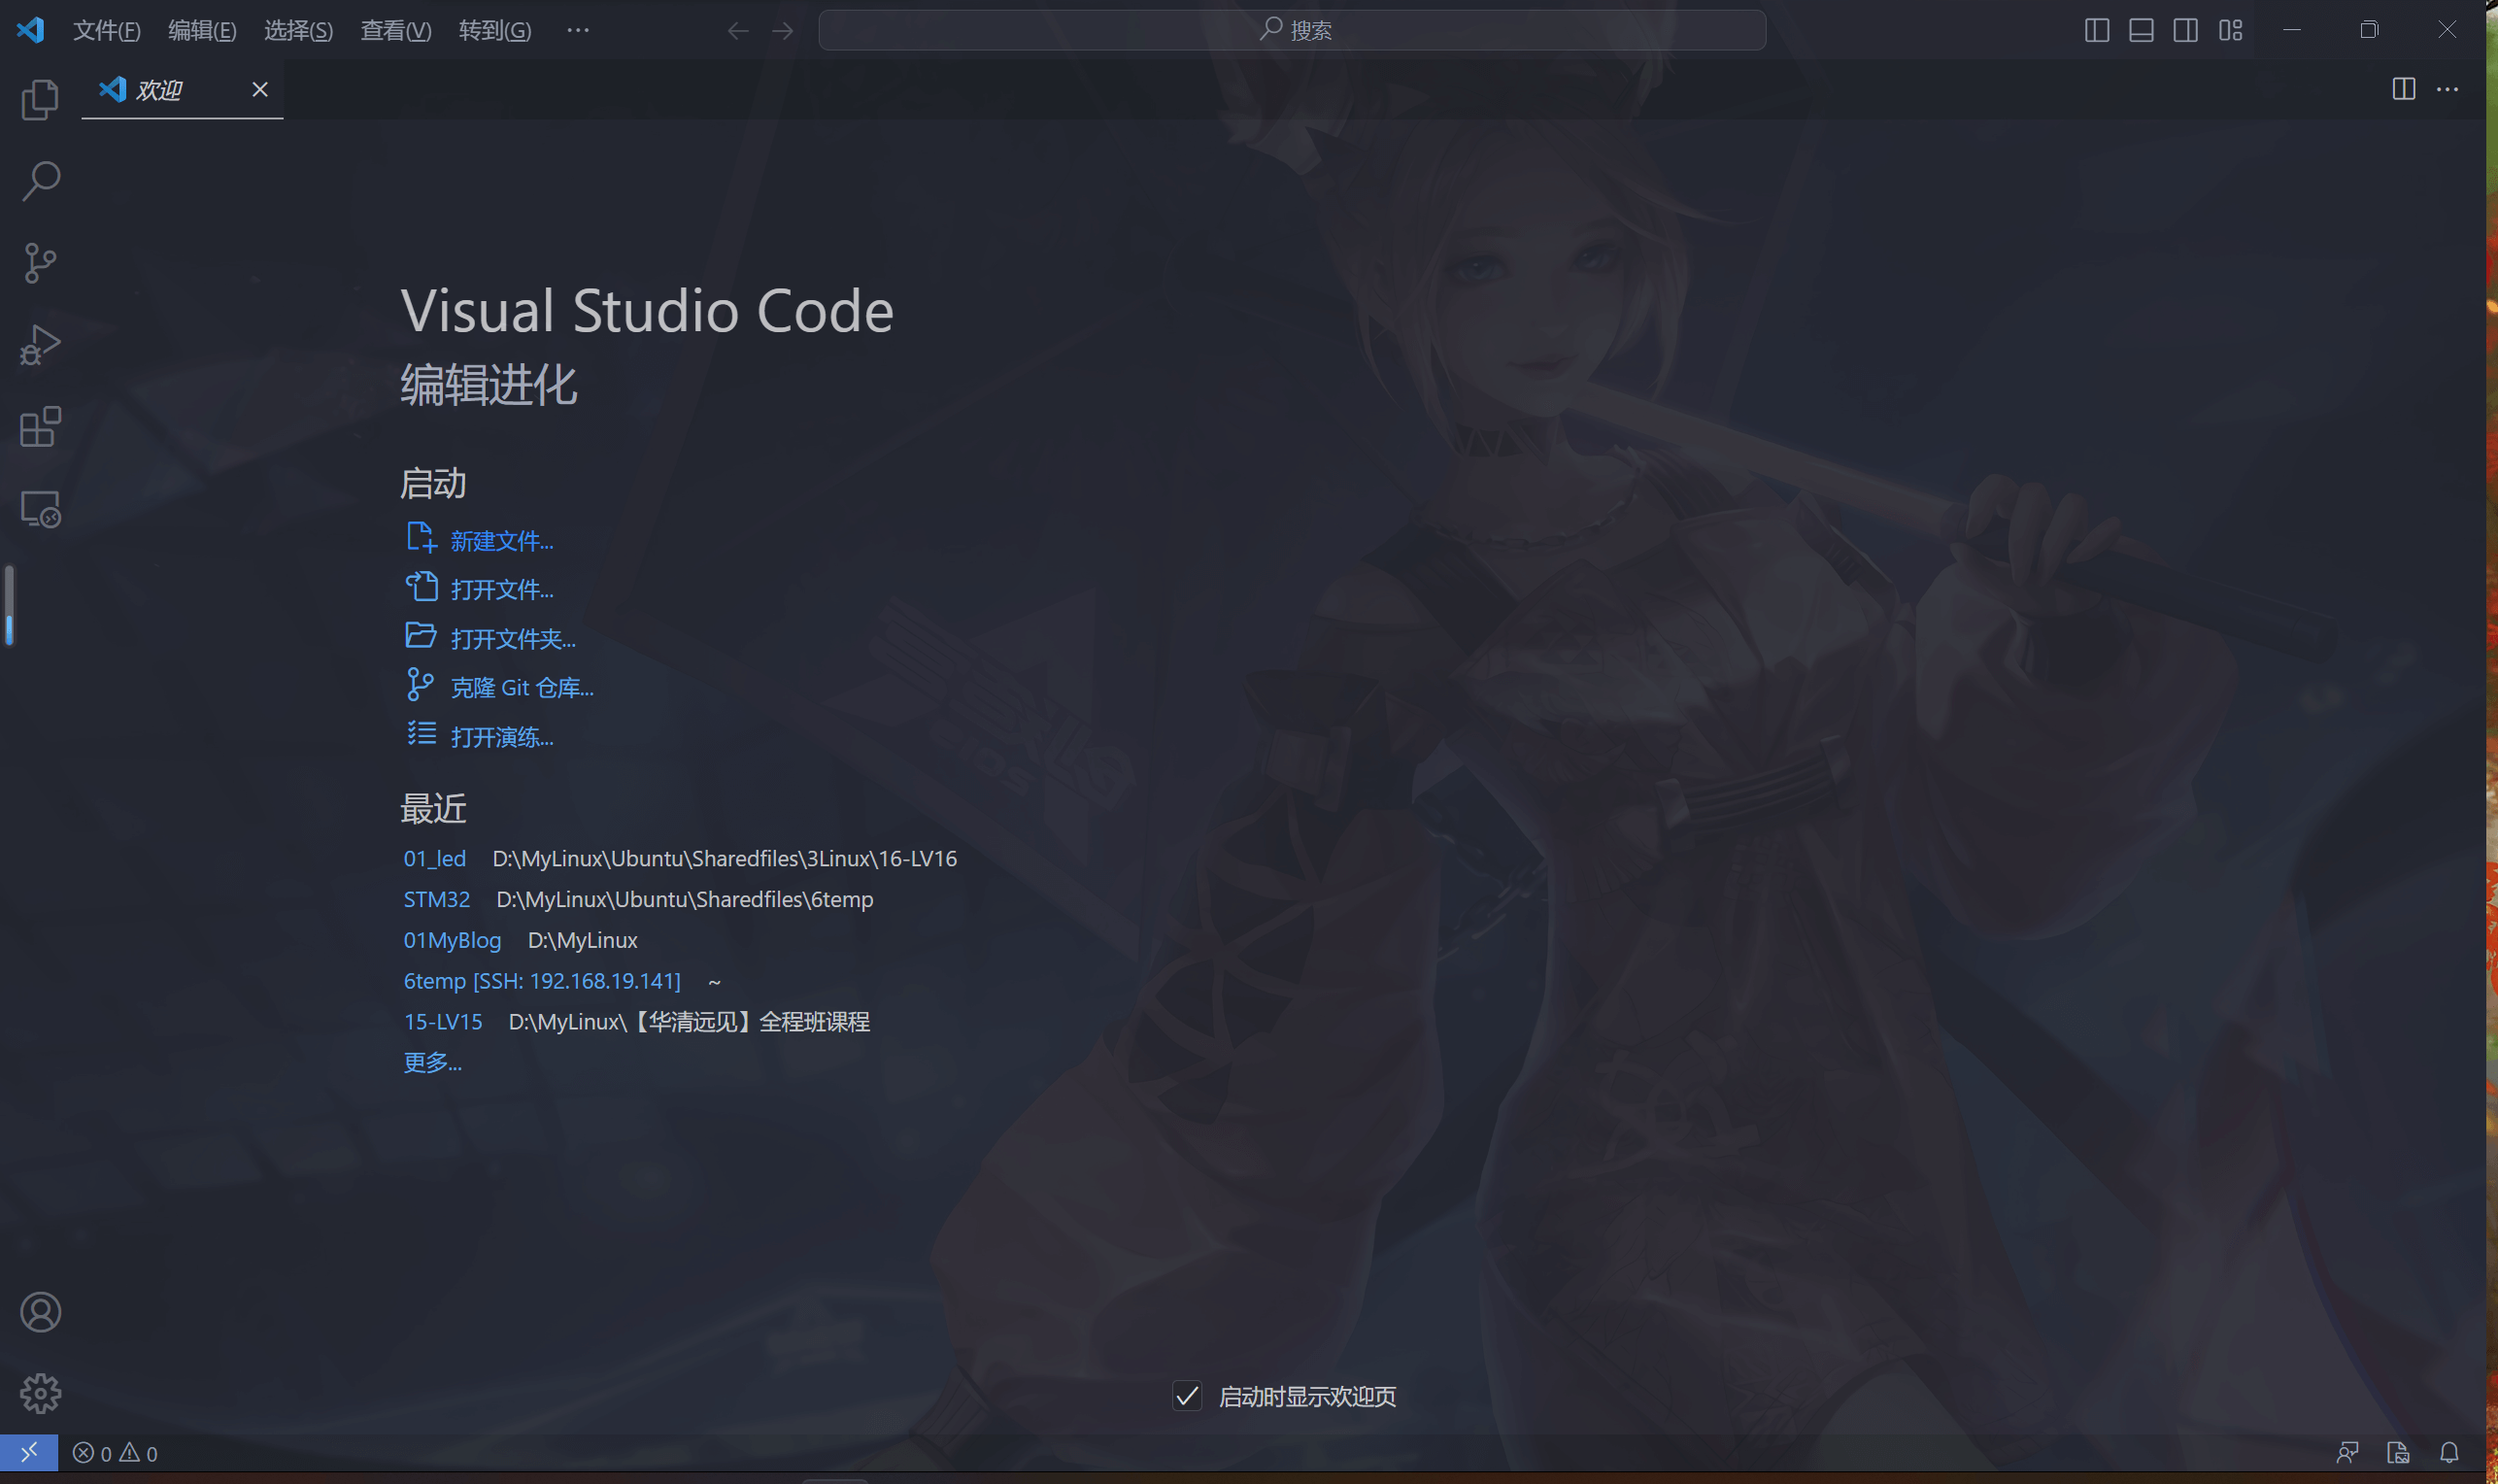Open the Accounts menu icon
Screen dimensions: 2498x1484
[x=40, y=1312]
